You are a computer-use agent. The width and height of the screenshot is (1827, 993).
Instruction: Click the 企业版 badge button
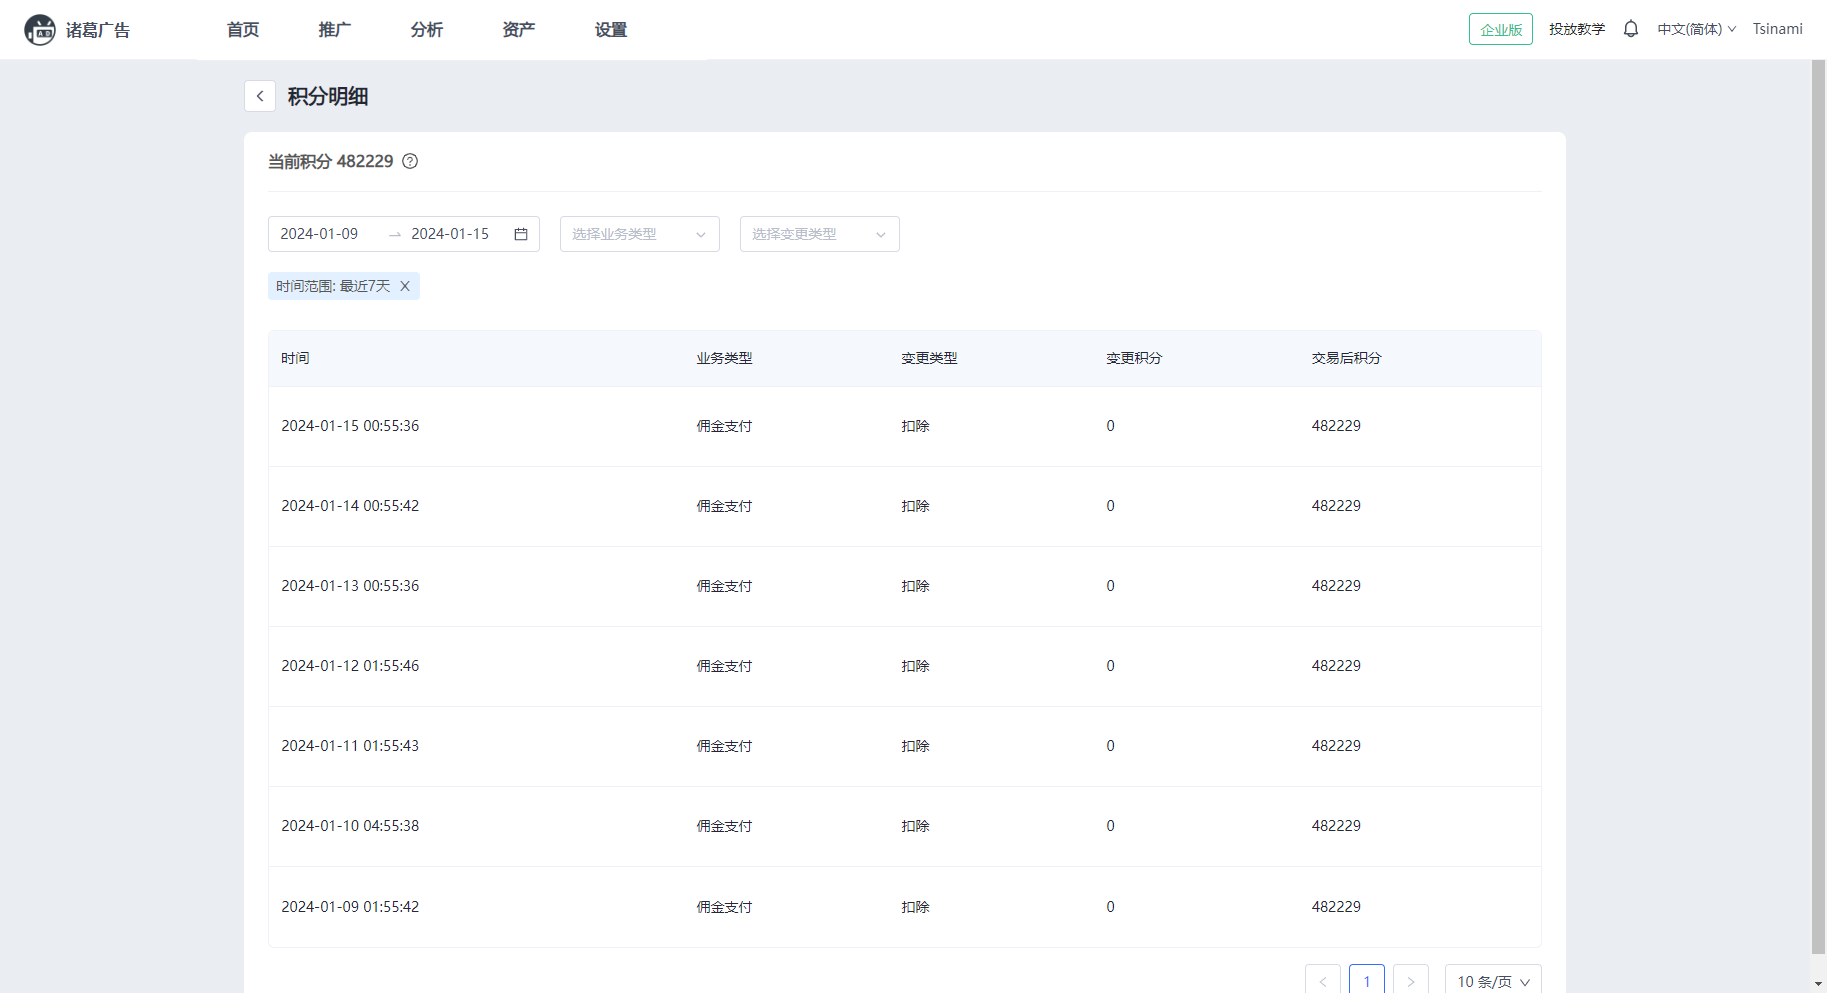1500,29
